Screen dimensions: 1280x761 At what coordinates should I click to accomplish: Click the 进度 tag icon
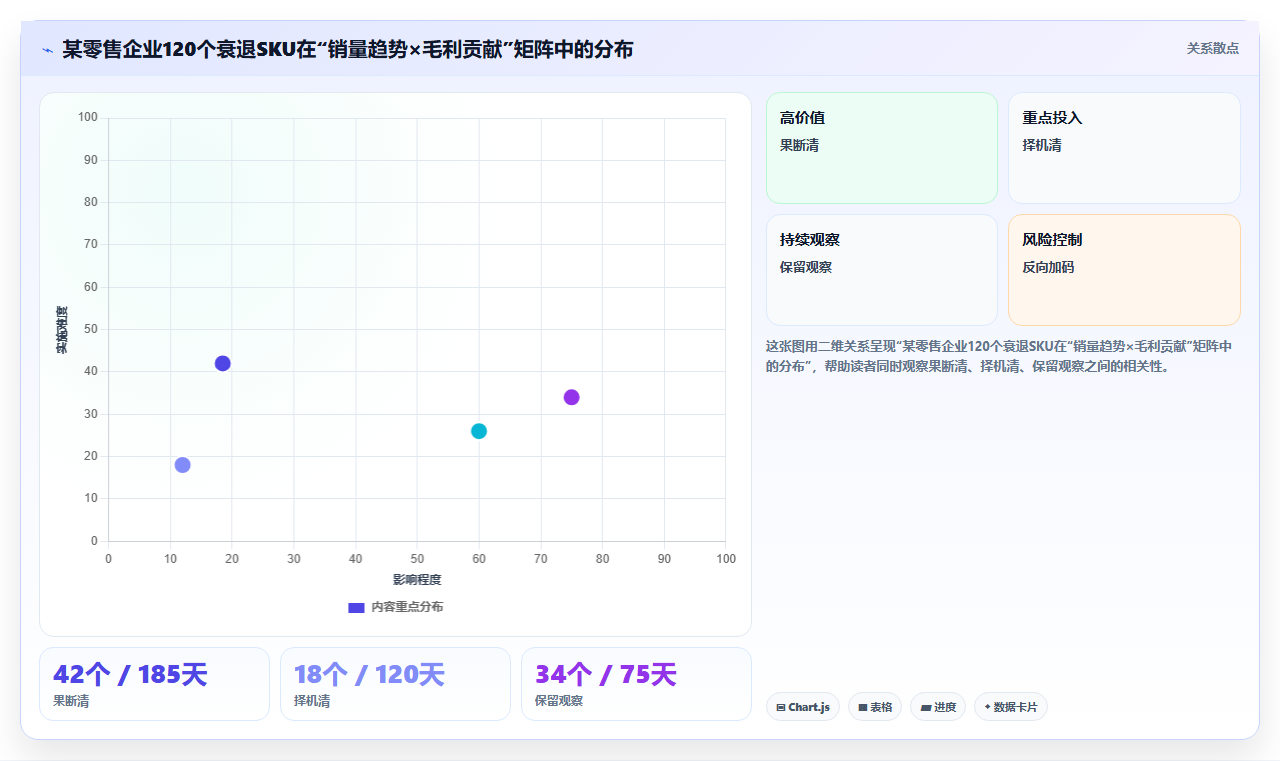tap(926, 707)
